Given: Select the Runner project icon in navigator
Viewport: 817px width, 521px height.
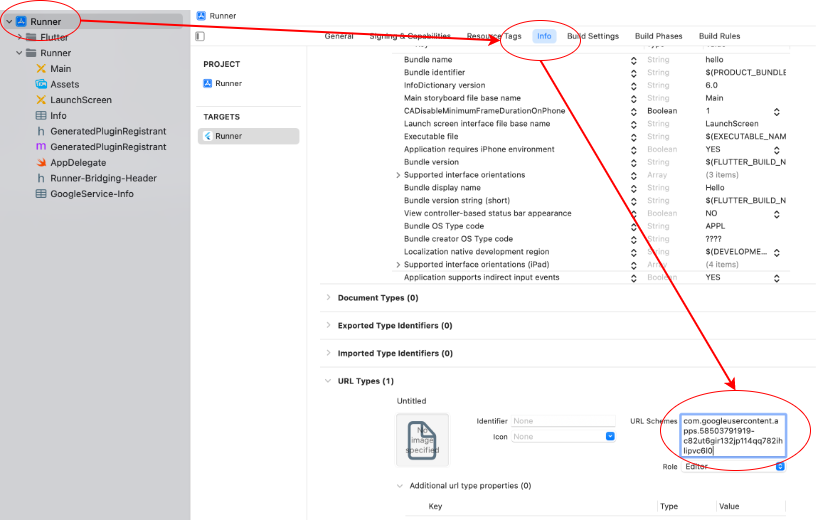Looking at the screenshot, I should [21, 21].
